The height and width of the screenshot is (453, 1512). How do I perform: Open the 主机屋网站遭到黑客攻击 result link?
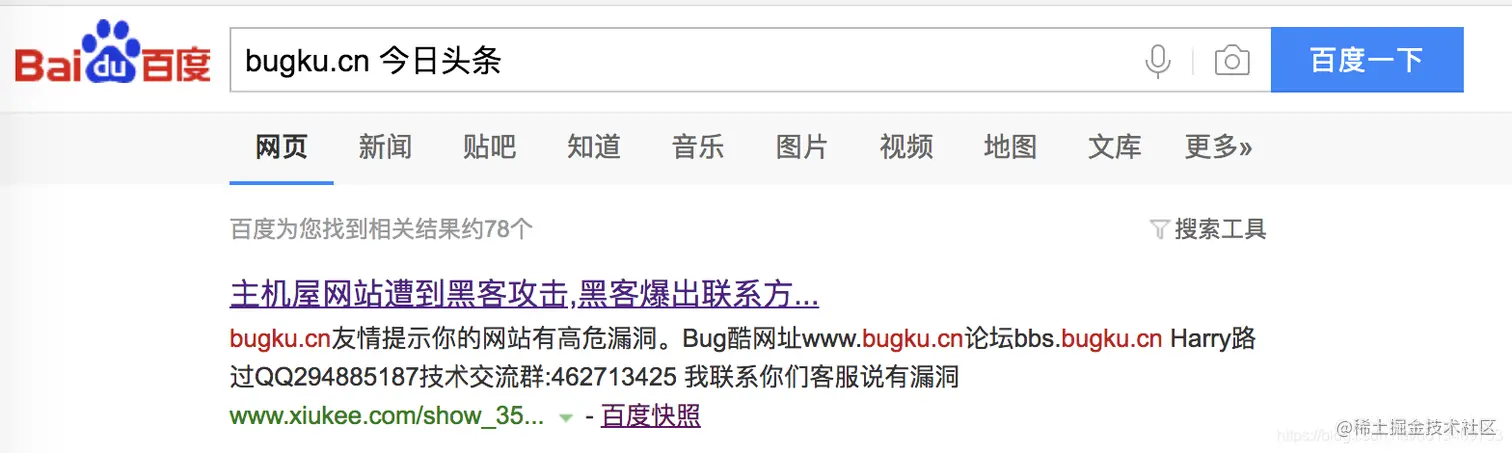pos(524,294)
